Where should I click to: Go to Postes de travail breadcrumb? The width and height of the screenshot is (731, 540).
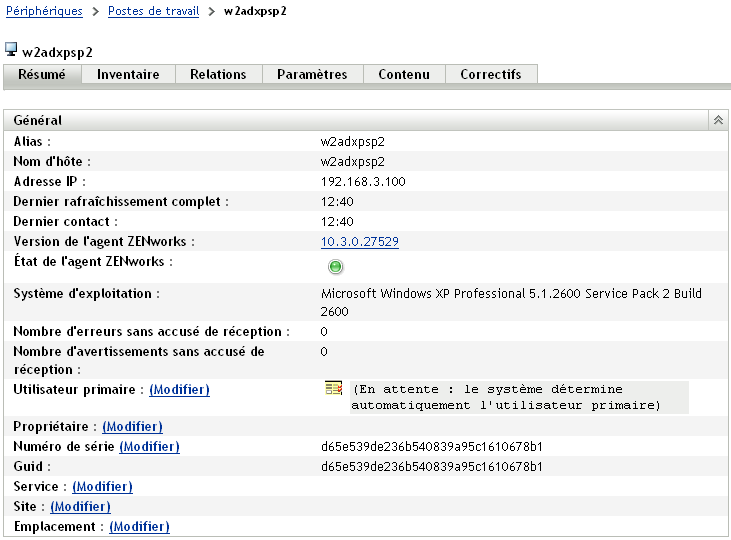[x=153, y=11]
